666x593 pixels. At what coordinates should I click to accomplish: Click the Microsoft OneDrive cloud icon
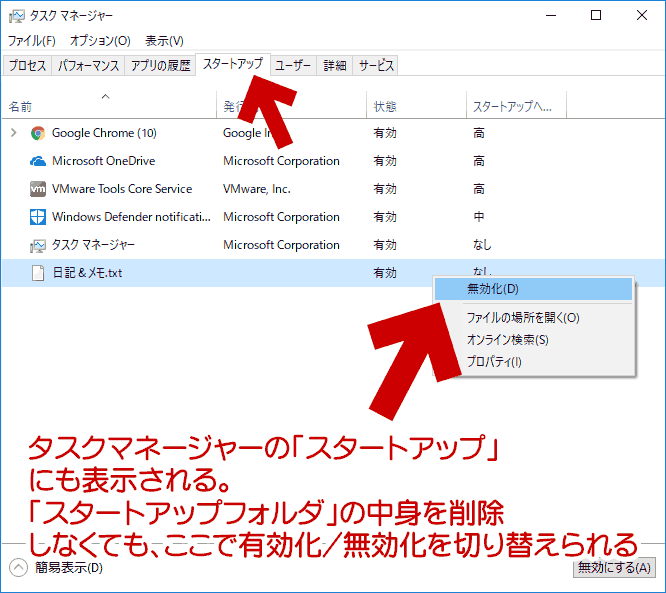(x=38, y=161)
